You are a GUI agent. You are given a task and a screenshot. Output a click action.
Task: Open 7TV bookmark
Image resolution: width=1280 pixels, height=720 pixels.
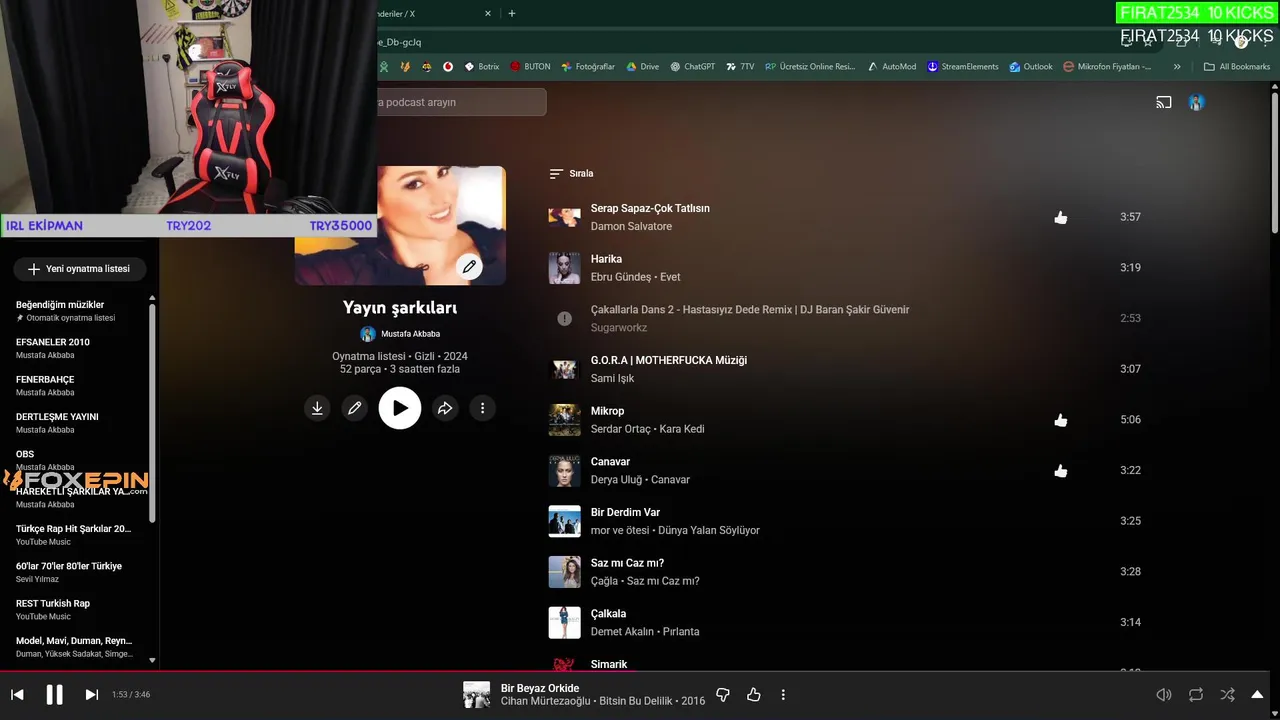point(740,67)
